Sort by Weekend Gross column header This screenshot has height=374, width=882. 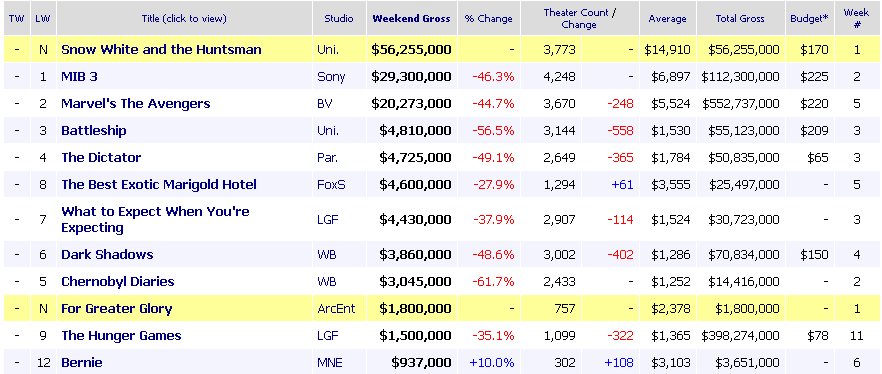[411, 19]
